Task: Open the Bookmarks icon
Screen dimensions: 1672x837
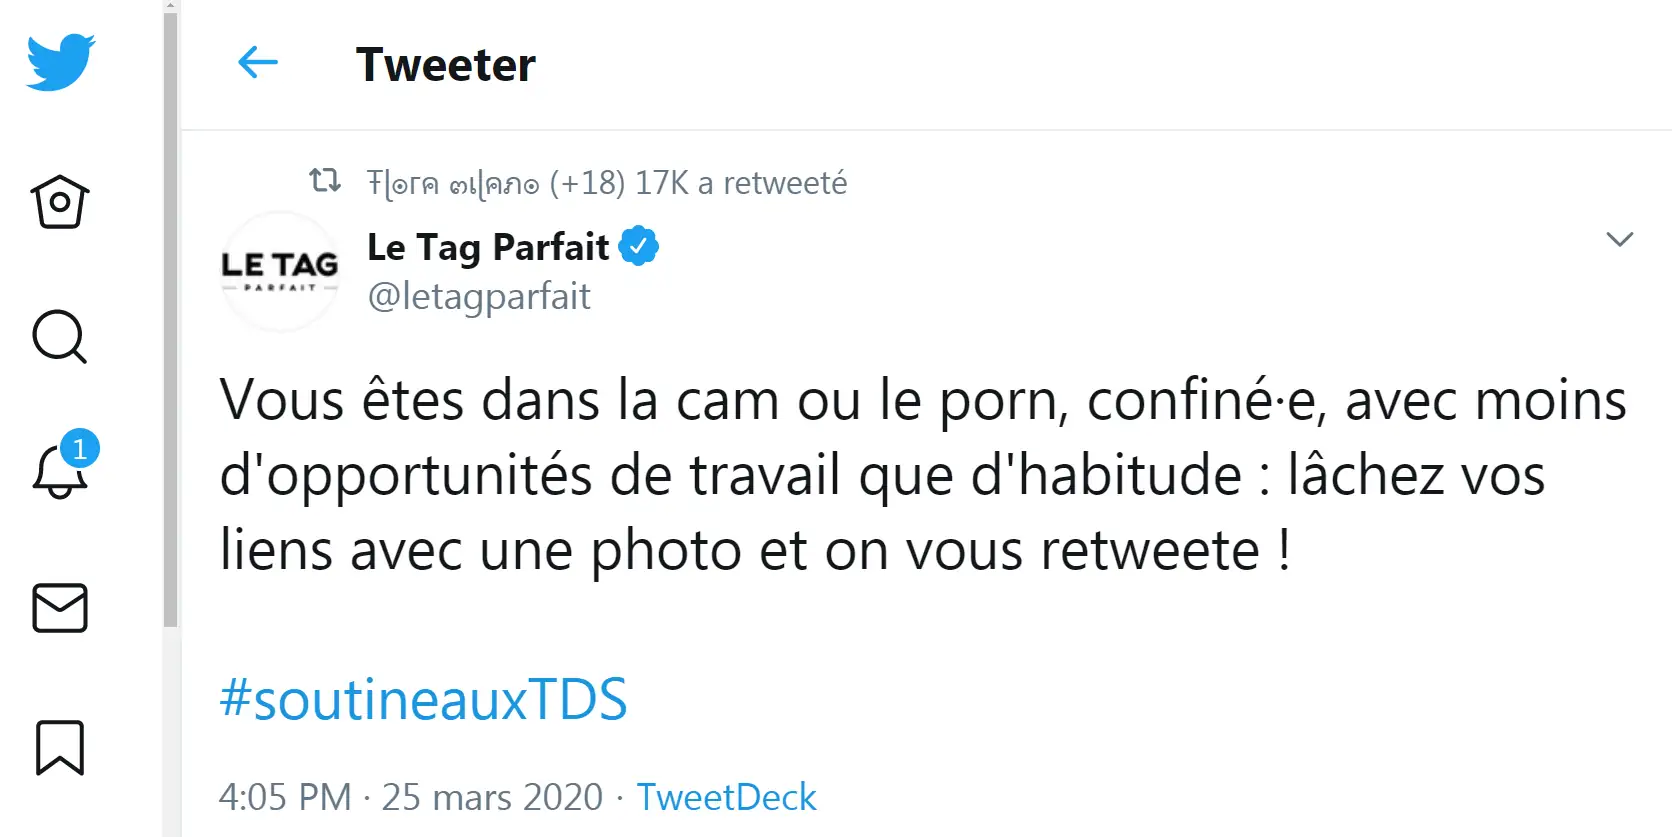Action: coord(60,747)
